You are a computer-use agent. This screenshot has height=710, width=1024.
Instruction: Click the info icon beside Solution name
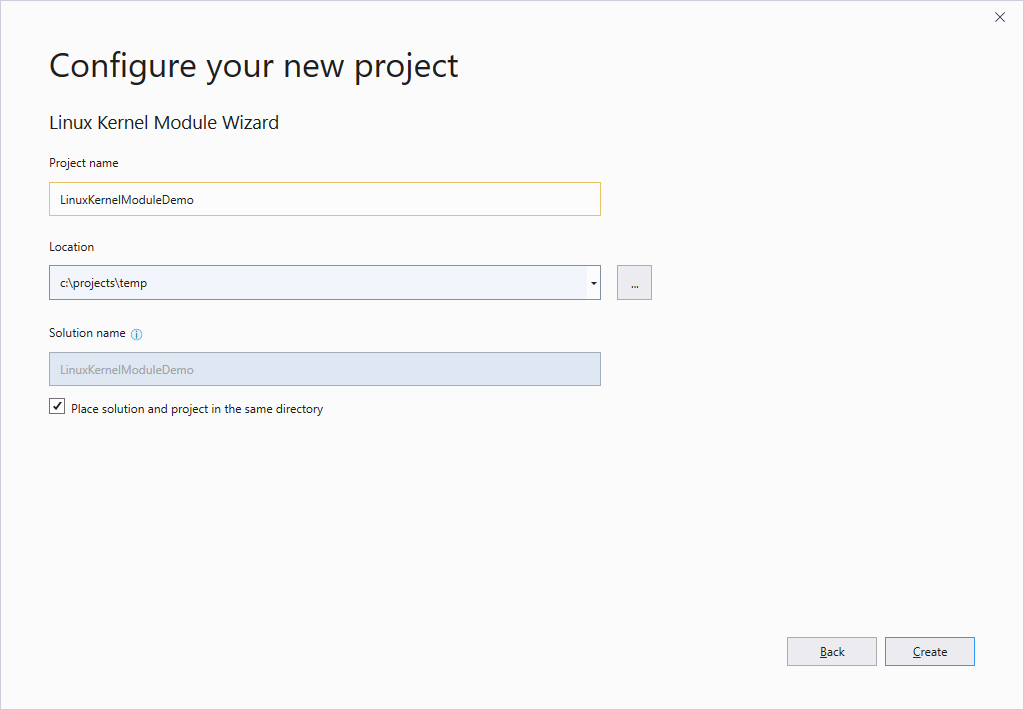point(137,334)
